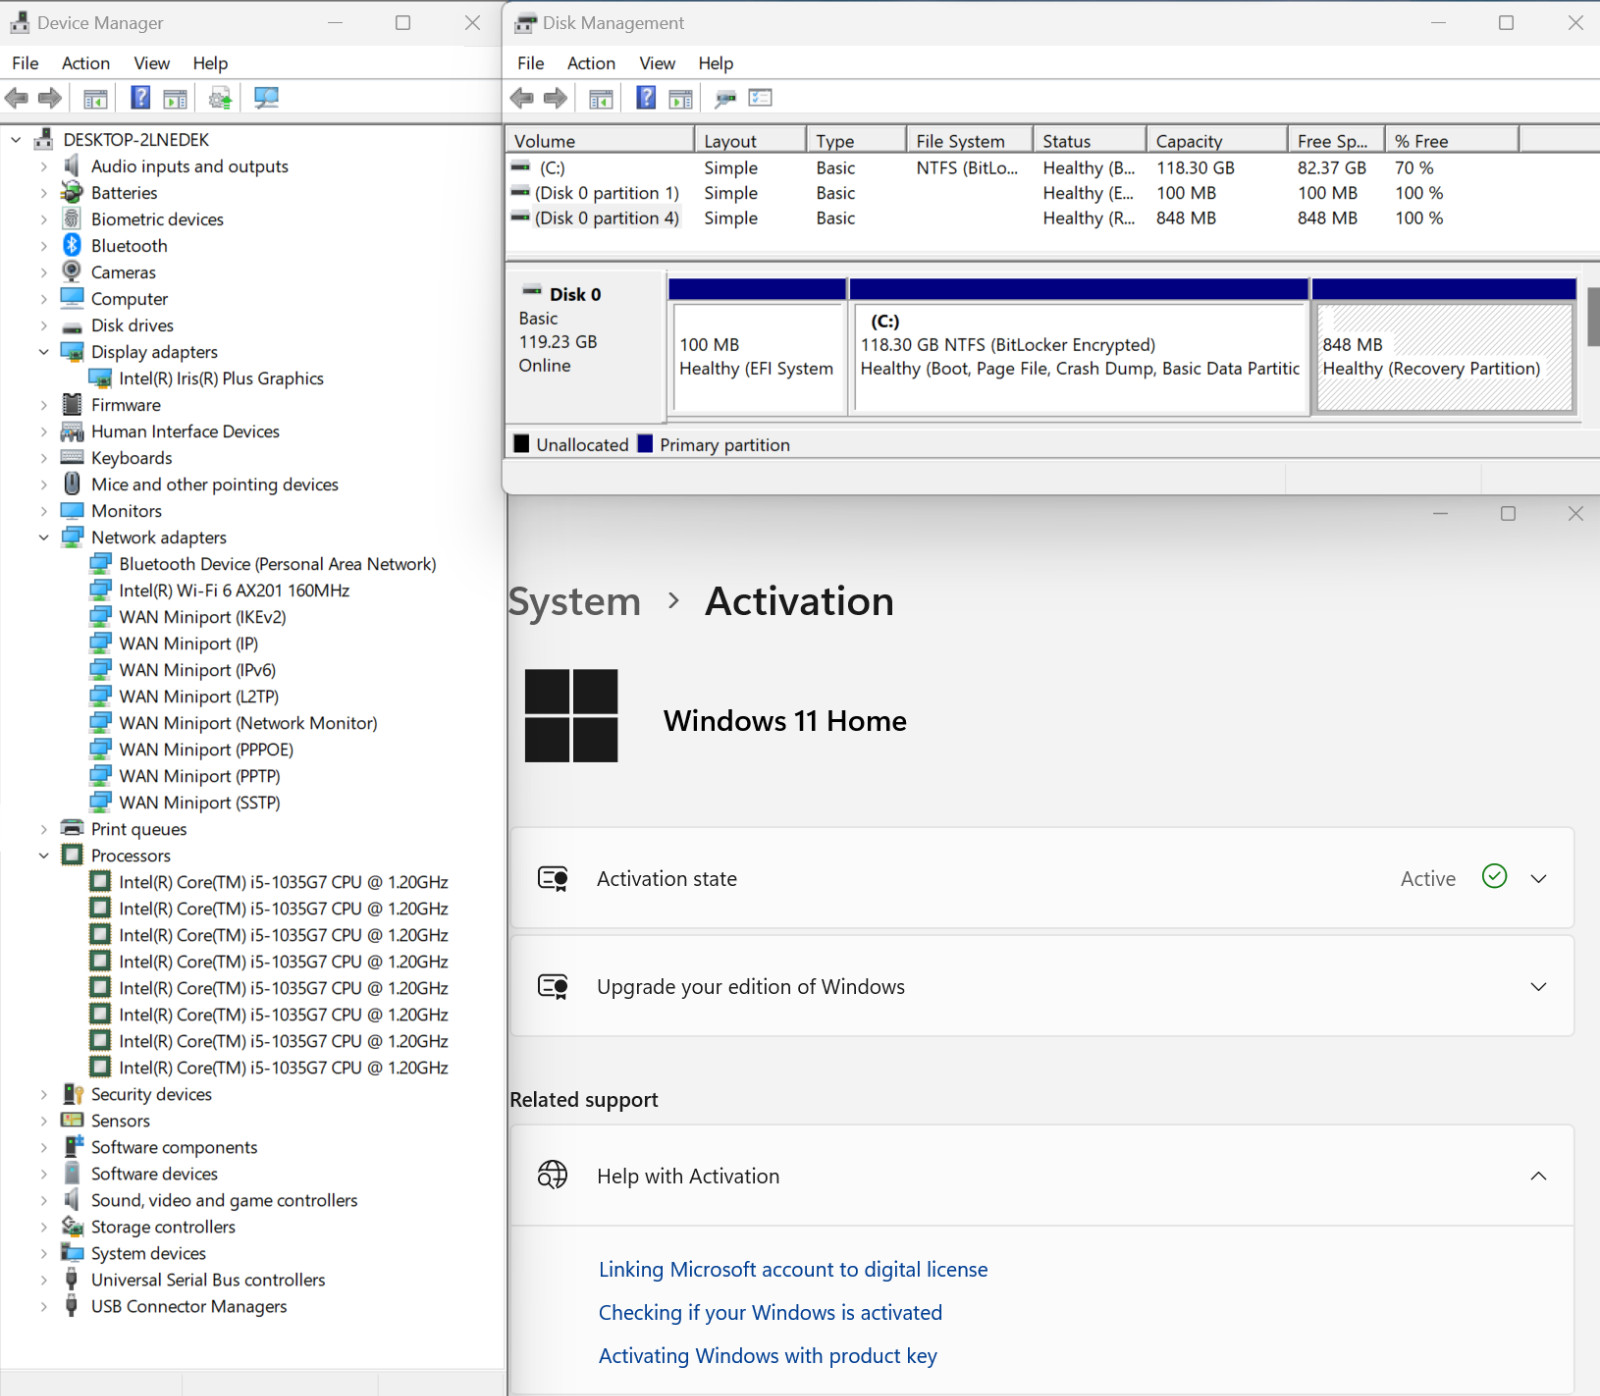Viewport: 1600px width, 1396px height.
Task: Click the Security devices icon
Action: (x=72, y=1094)
